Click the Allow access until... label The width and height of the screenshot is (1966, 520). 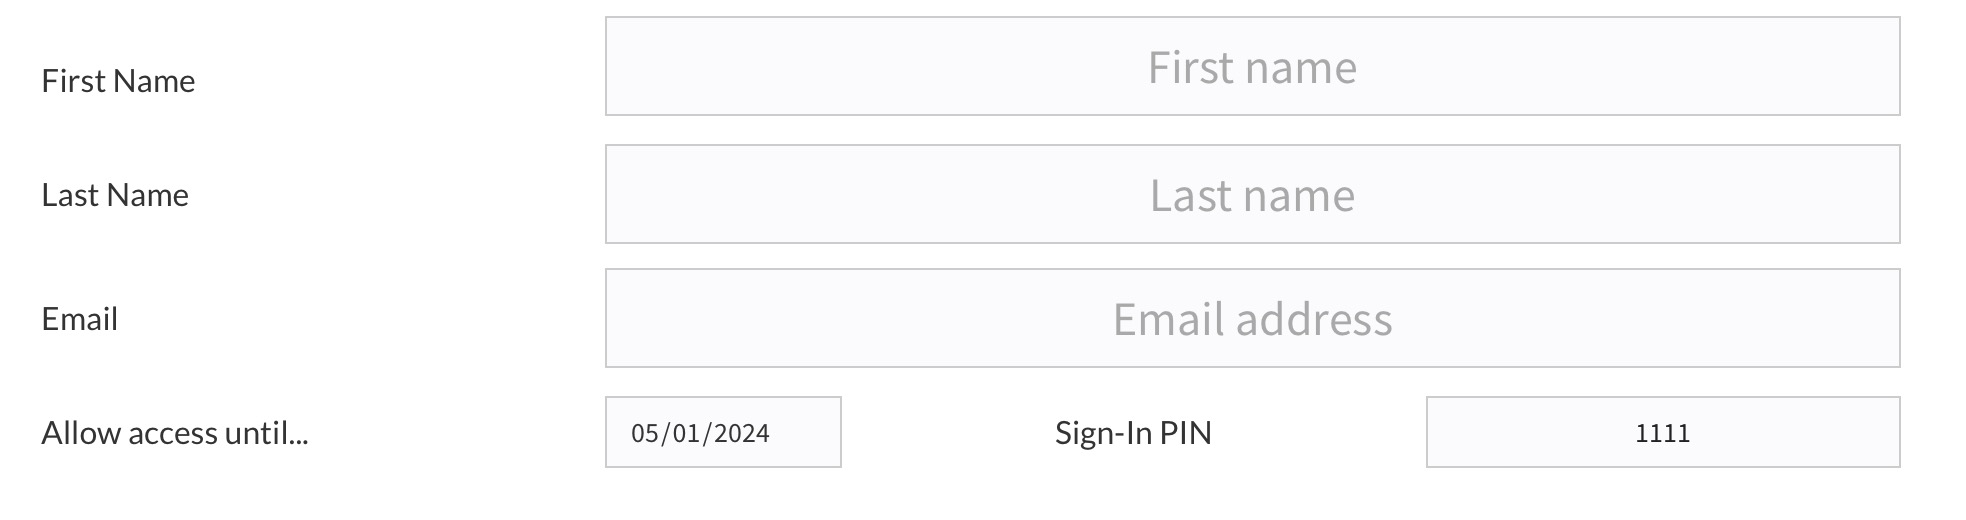[175, 433]
